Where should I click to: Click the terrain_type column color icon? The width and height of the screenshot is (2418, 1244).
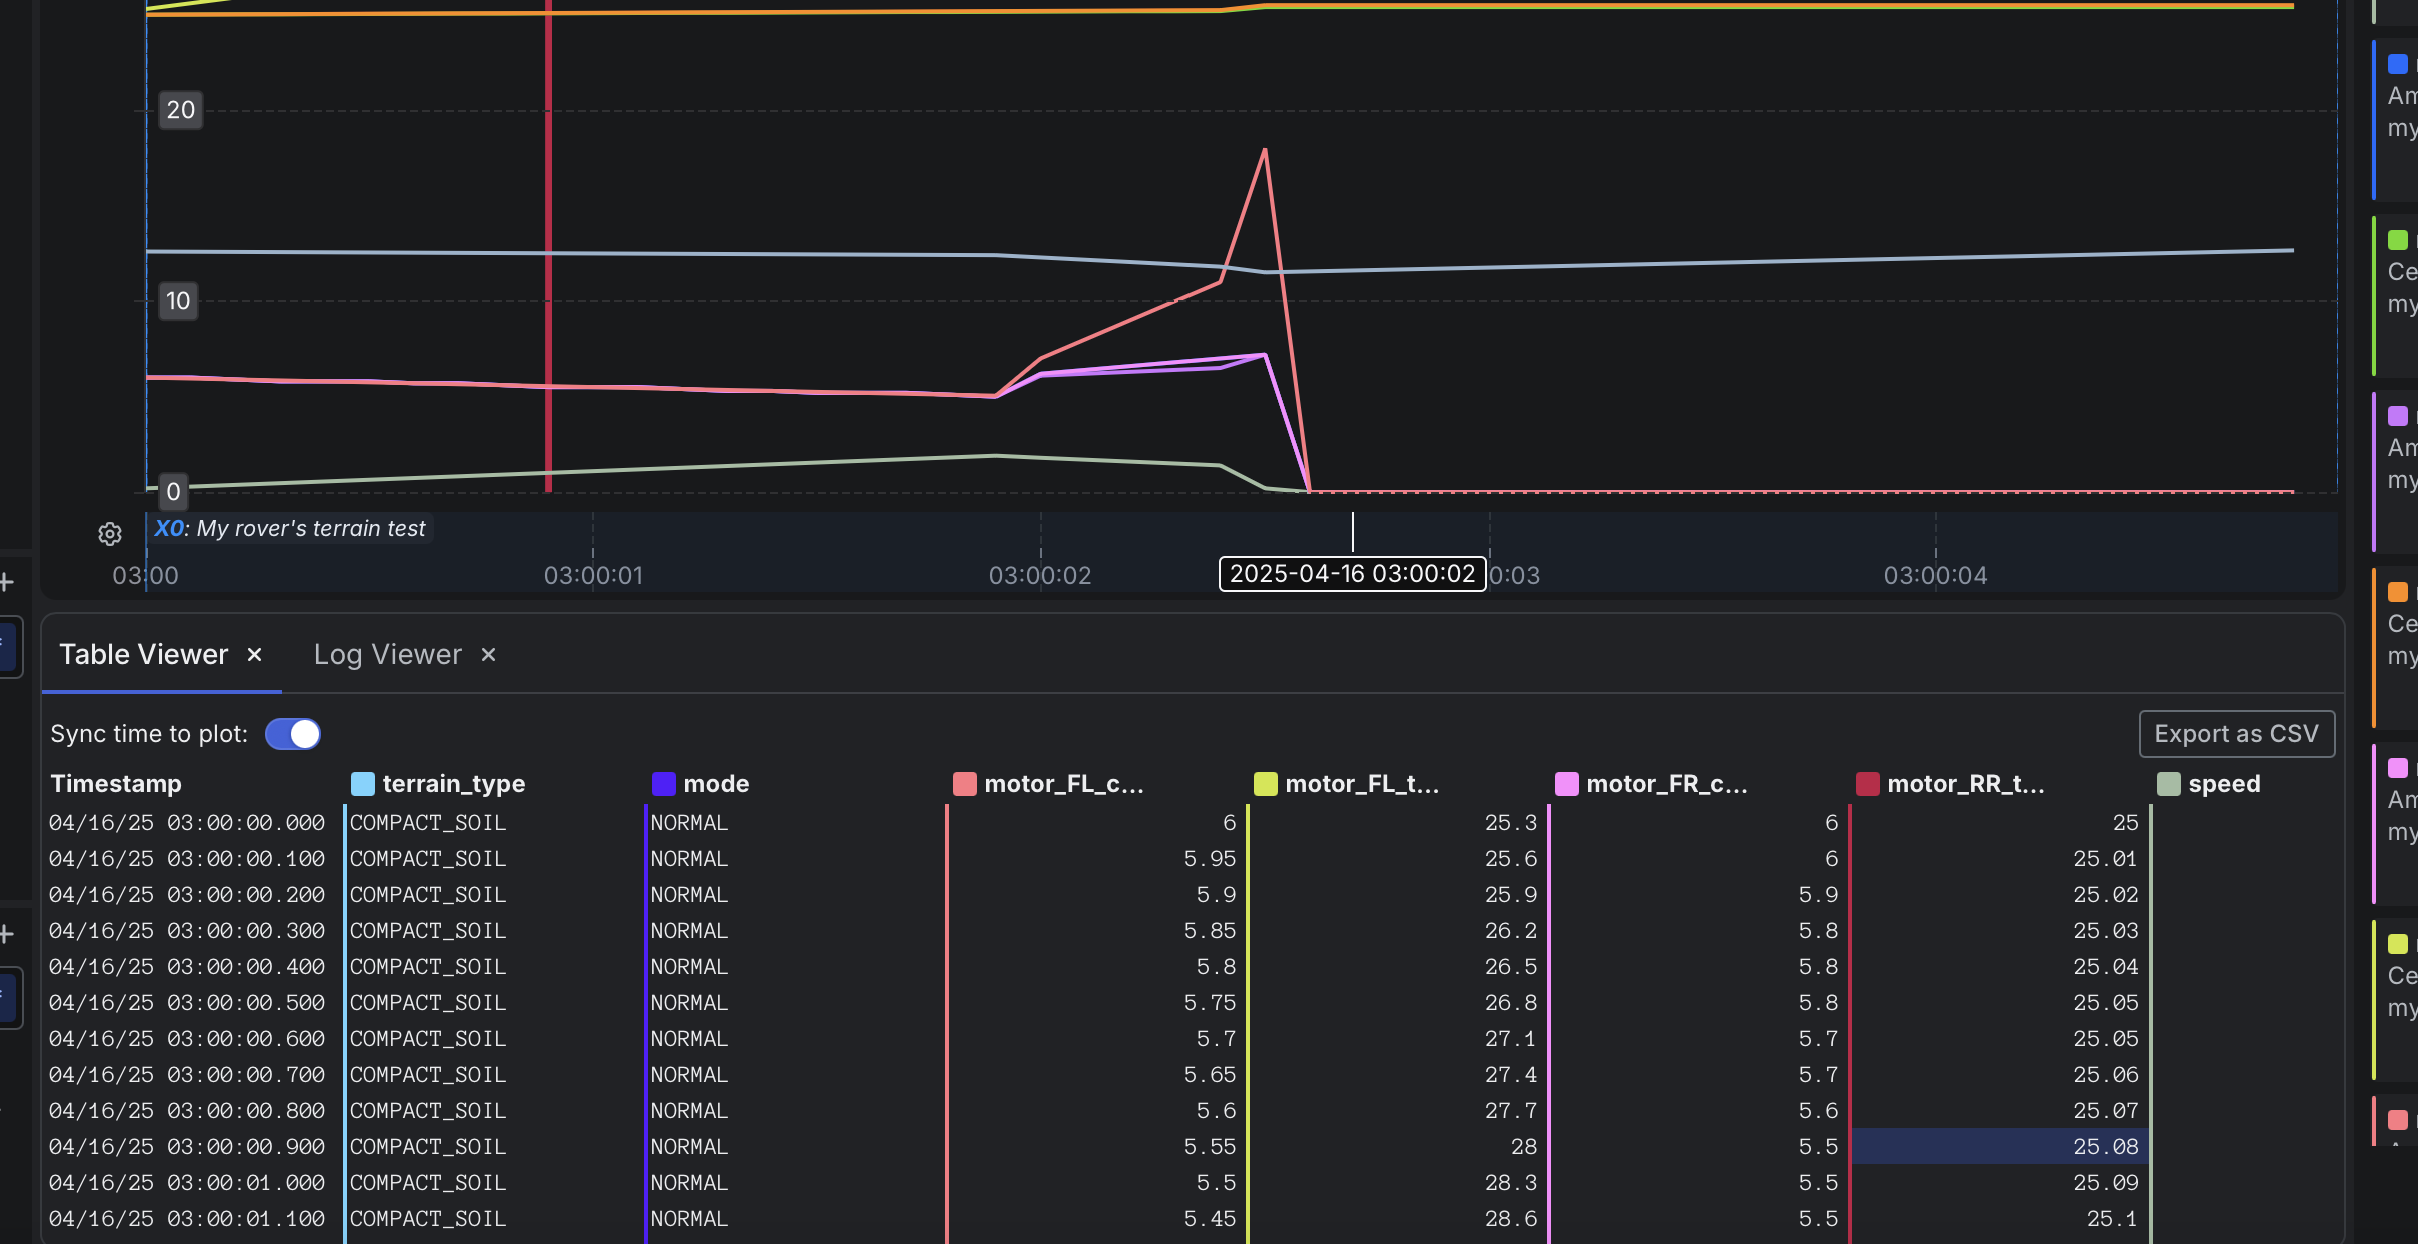[x=363, y=784]
